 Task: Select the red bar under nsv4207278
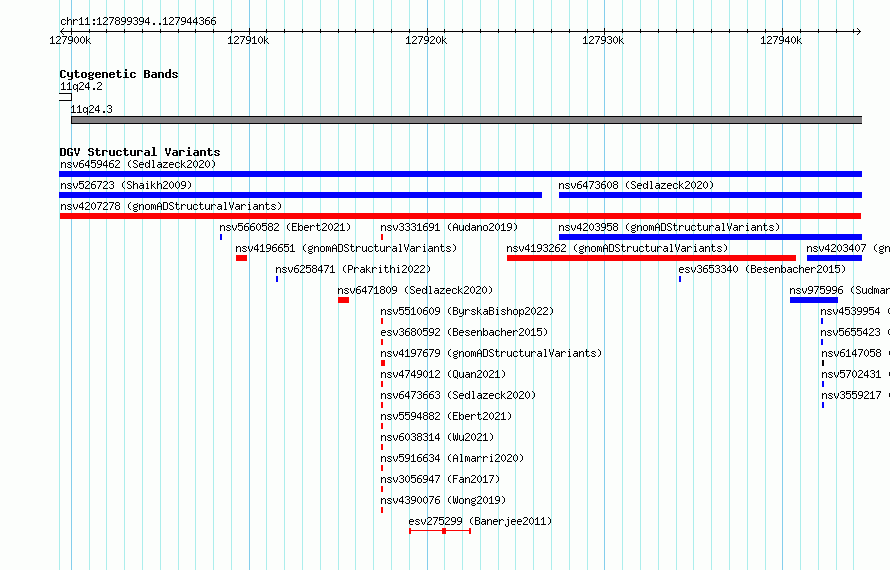(460, 216)
